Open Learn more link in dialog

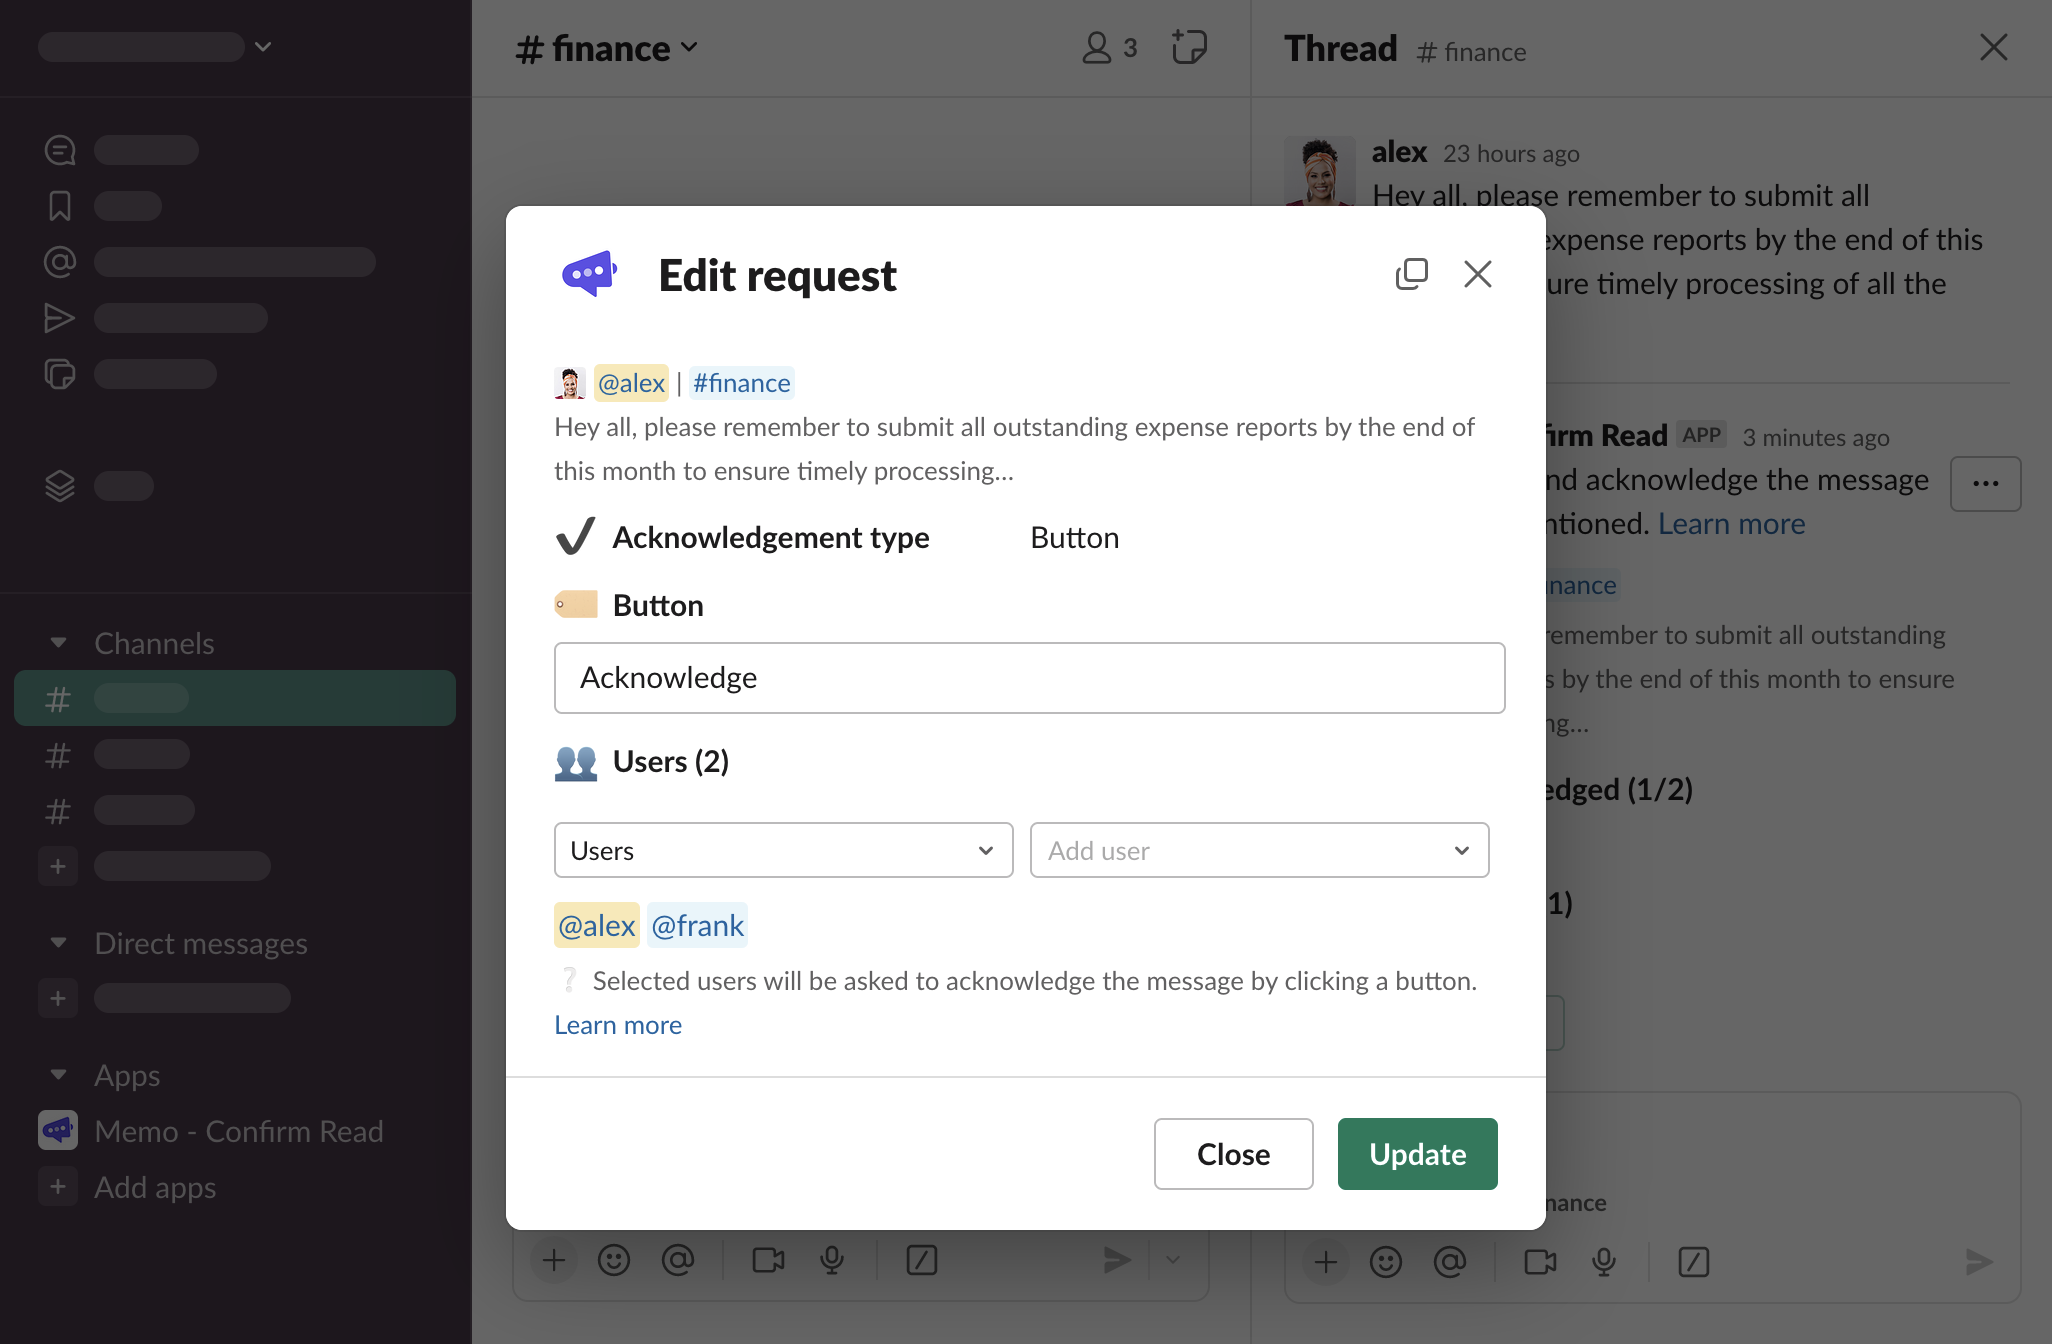coord(618,1025)
